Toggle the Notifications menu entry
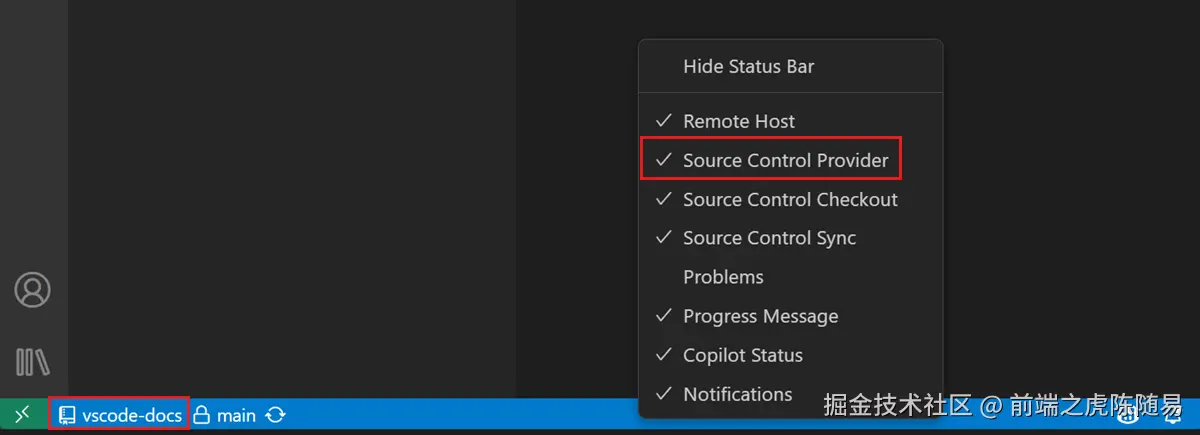Screen dimensions: 1200x435 [x=737, y=394]
